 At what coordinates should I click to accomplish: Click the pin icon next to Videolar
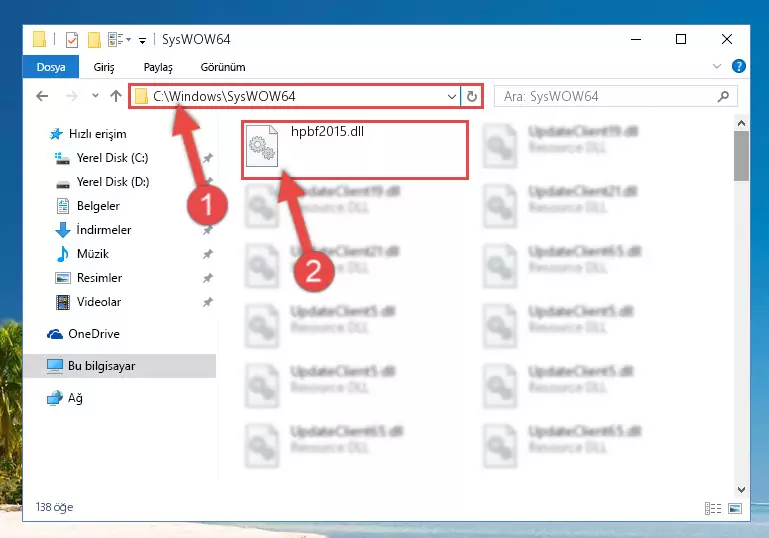pyautogui.click(x=208, y=302)
